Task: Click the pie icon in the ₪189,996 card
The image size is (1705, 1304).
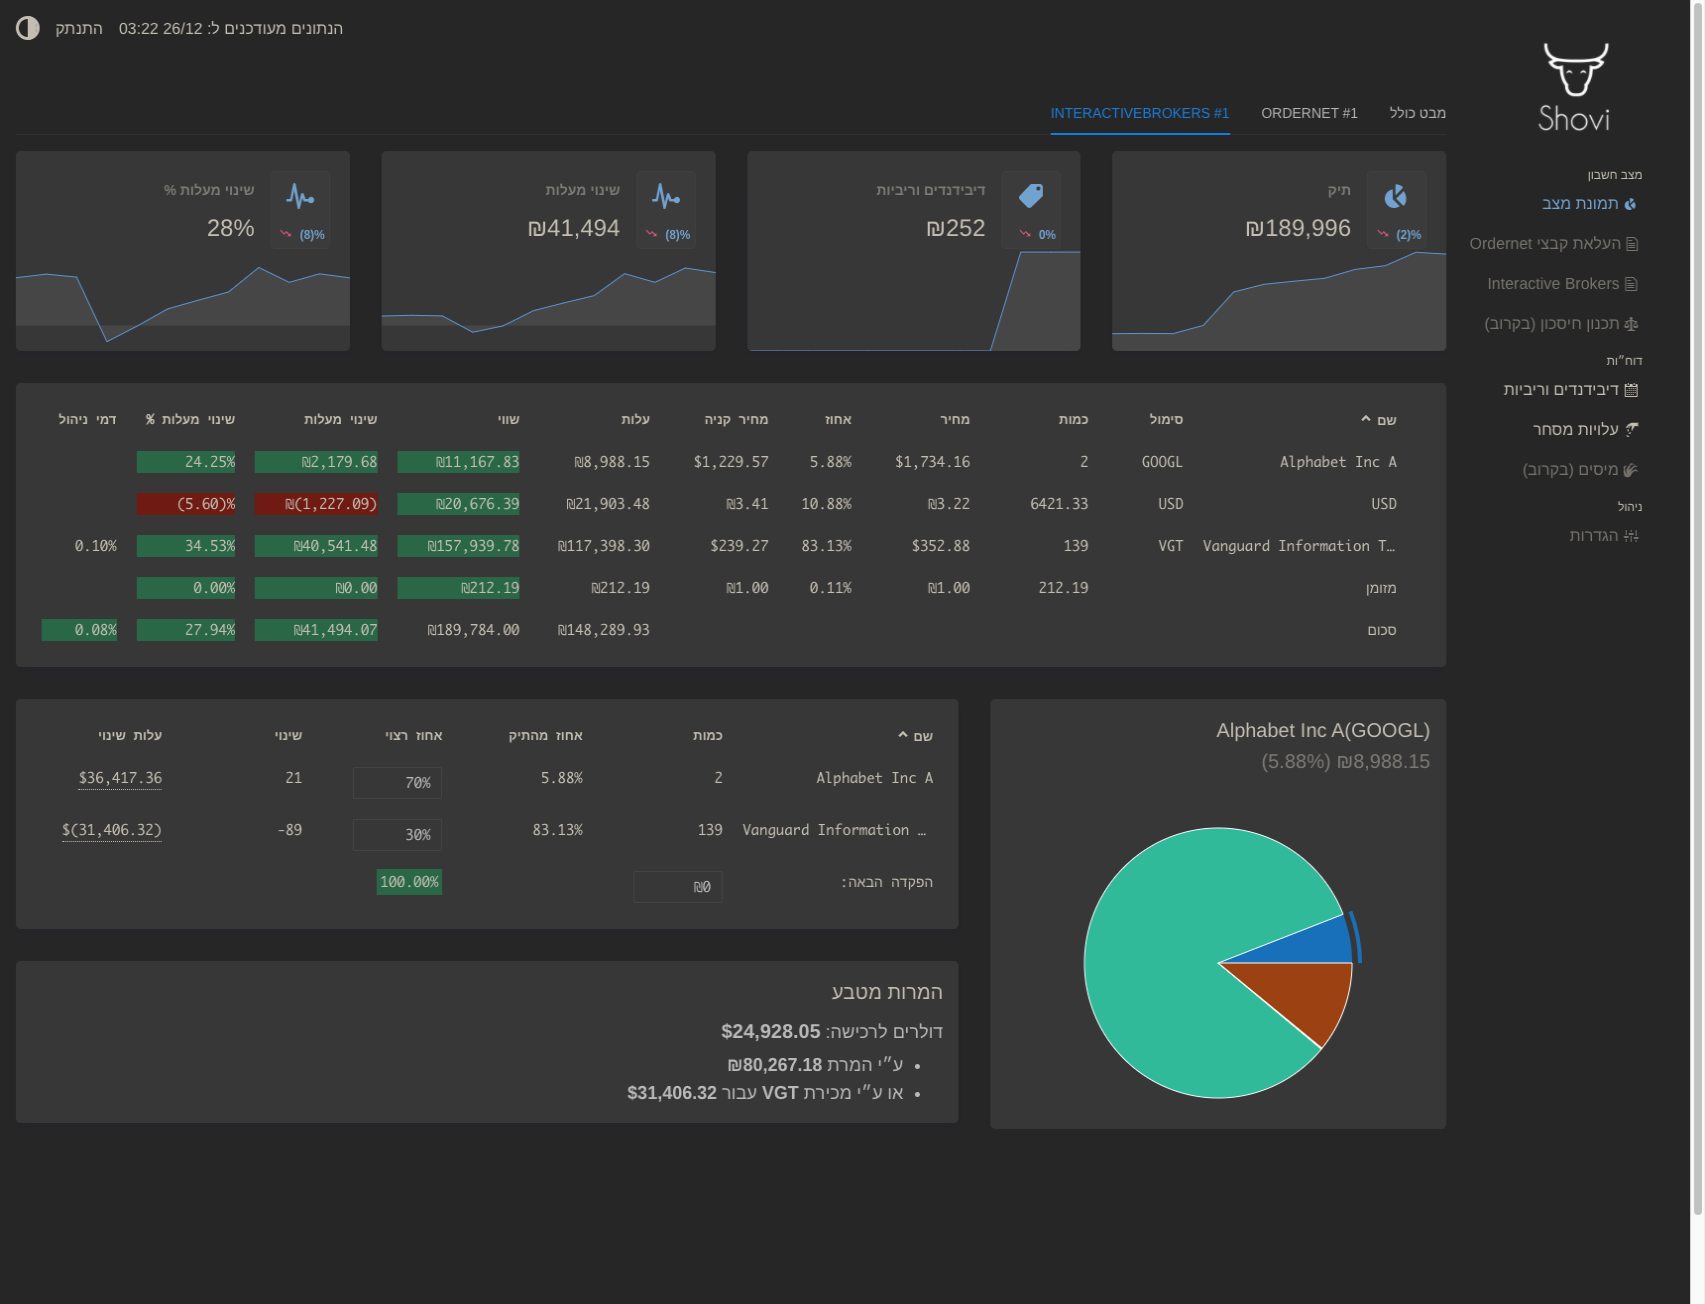Action: 1396,196
